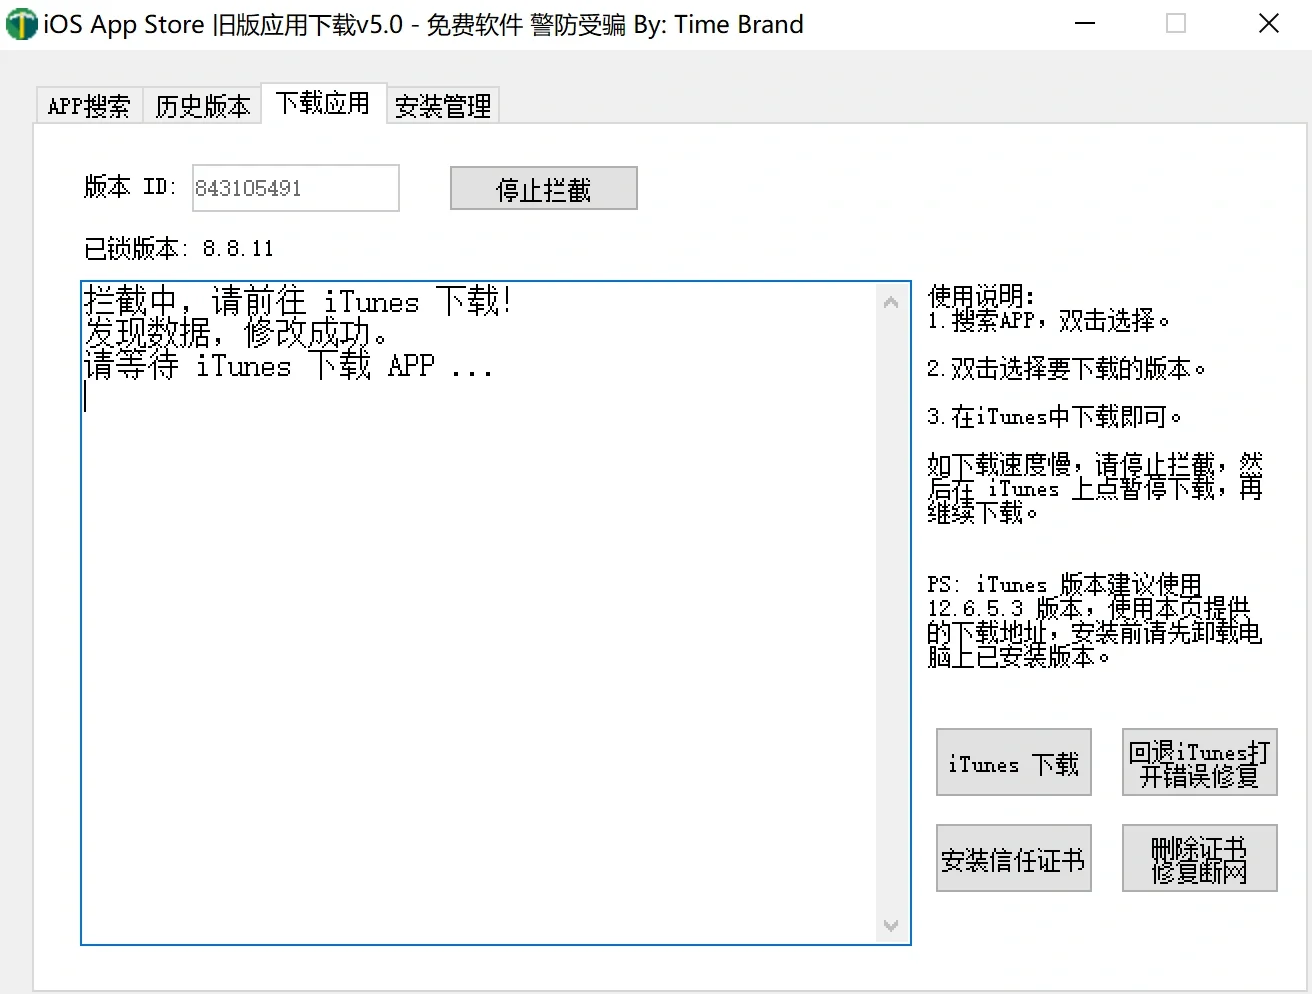
Task: Click the 安装信任证书 button
Action: (1013, 858)
